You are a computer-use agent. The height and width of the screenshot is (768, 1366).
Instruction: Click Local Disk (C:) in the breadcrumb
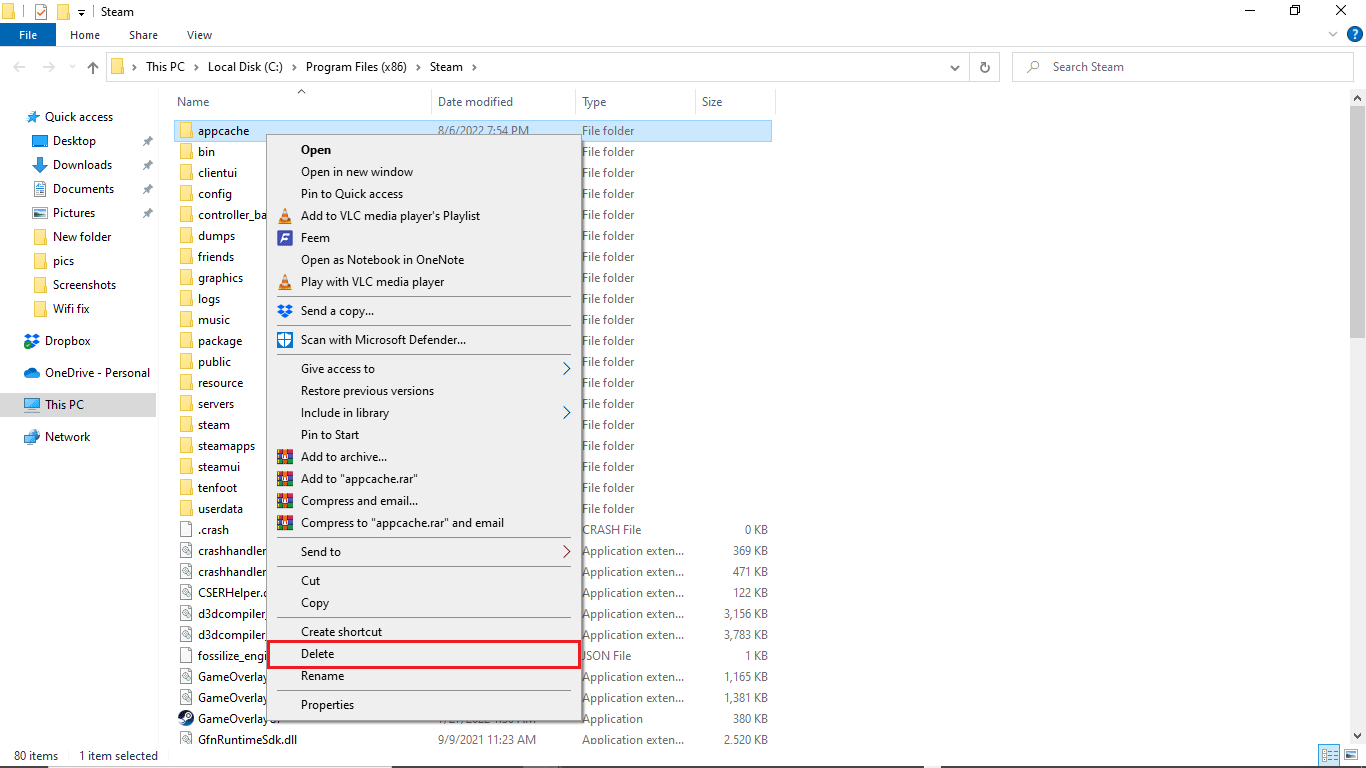coord(245,67)
